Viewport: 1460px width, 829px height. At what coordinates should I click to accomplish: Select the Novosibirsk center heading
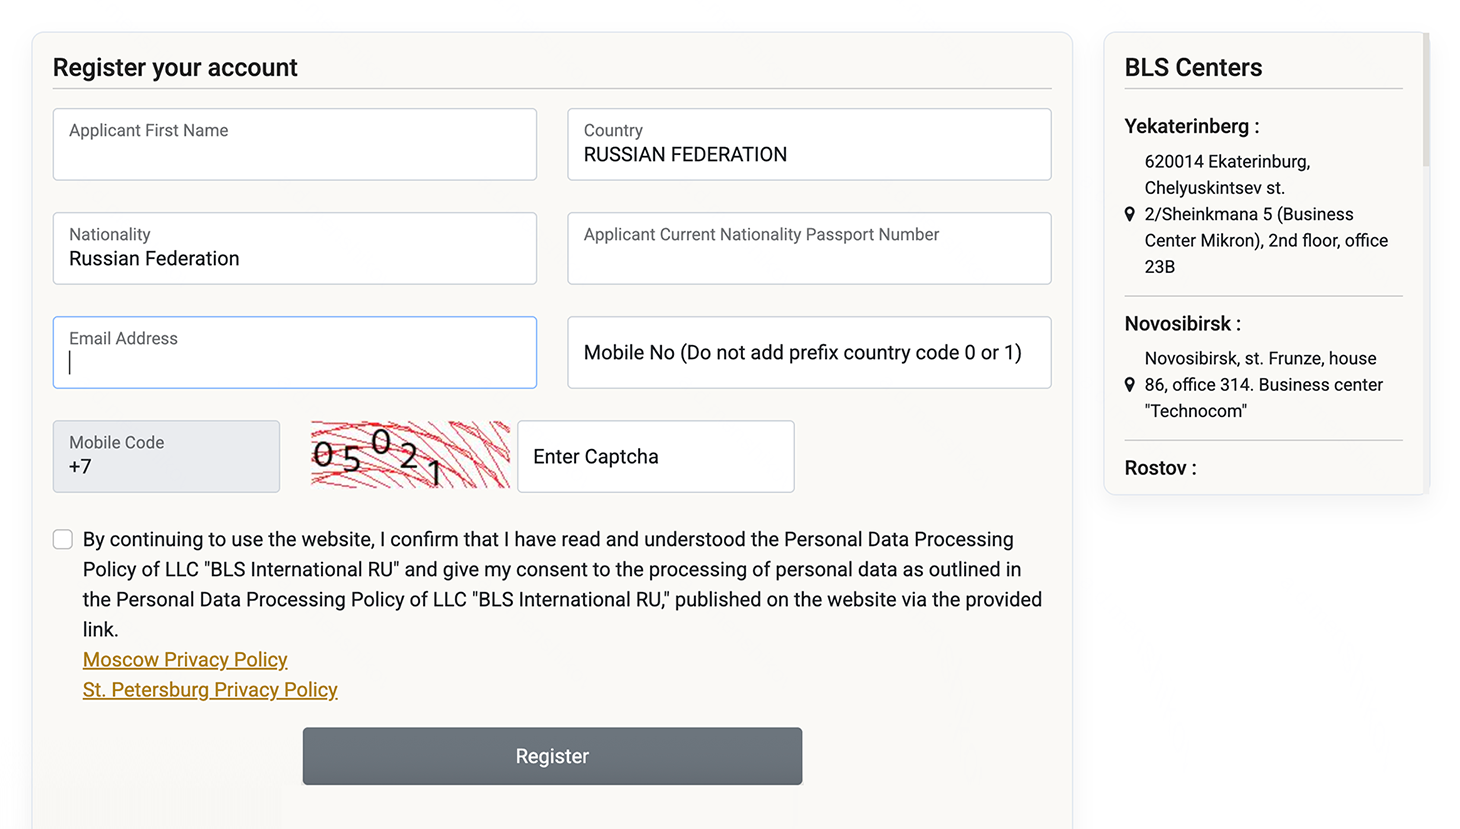(1182, 324)
